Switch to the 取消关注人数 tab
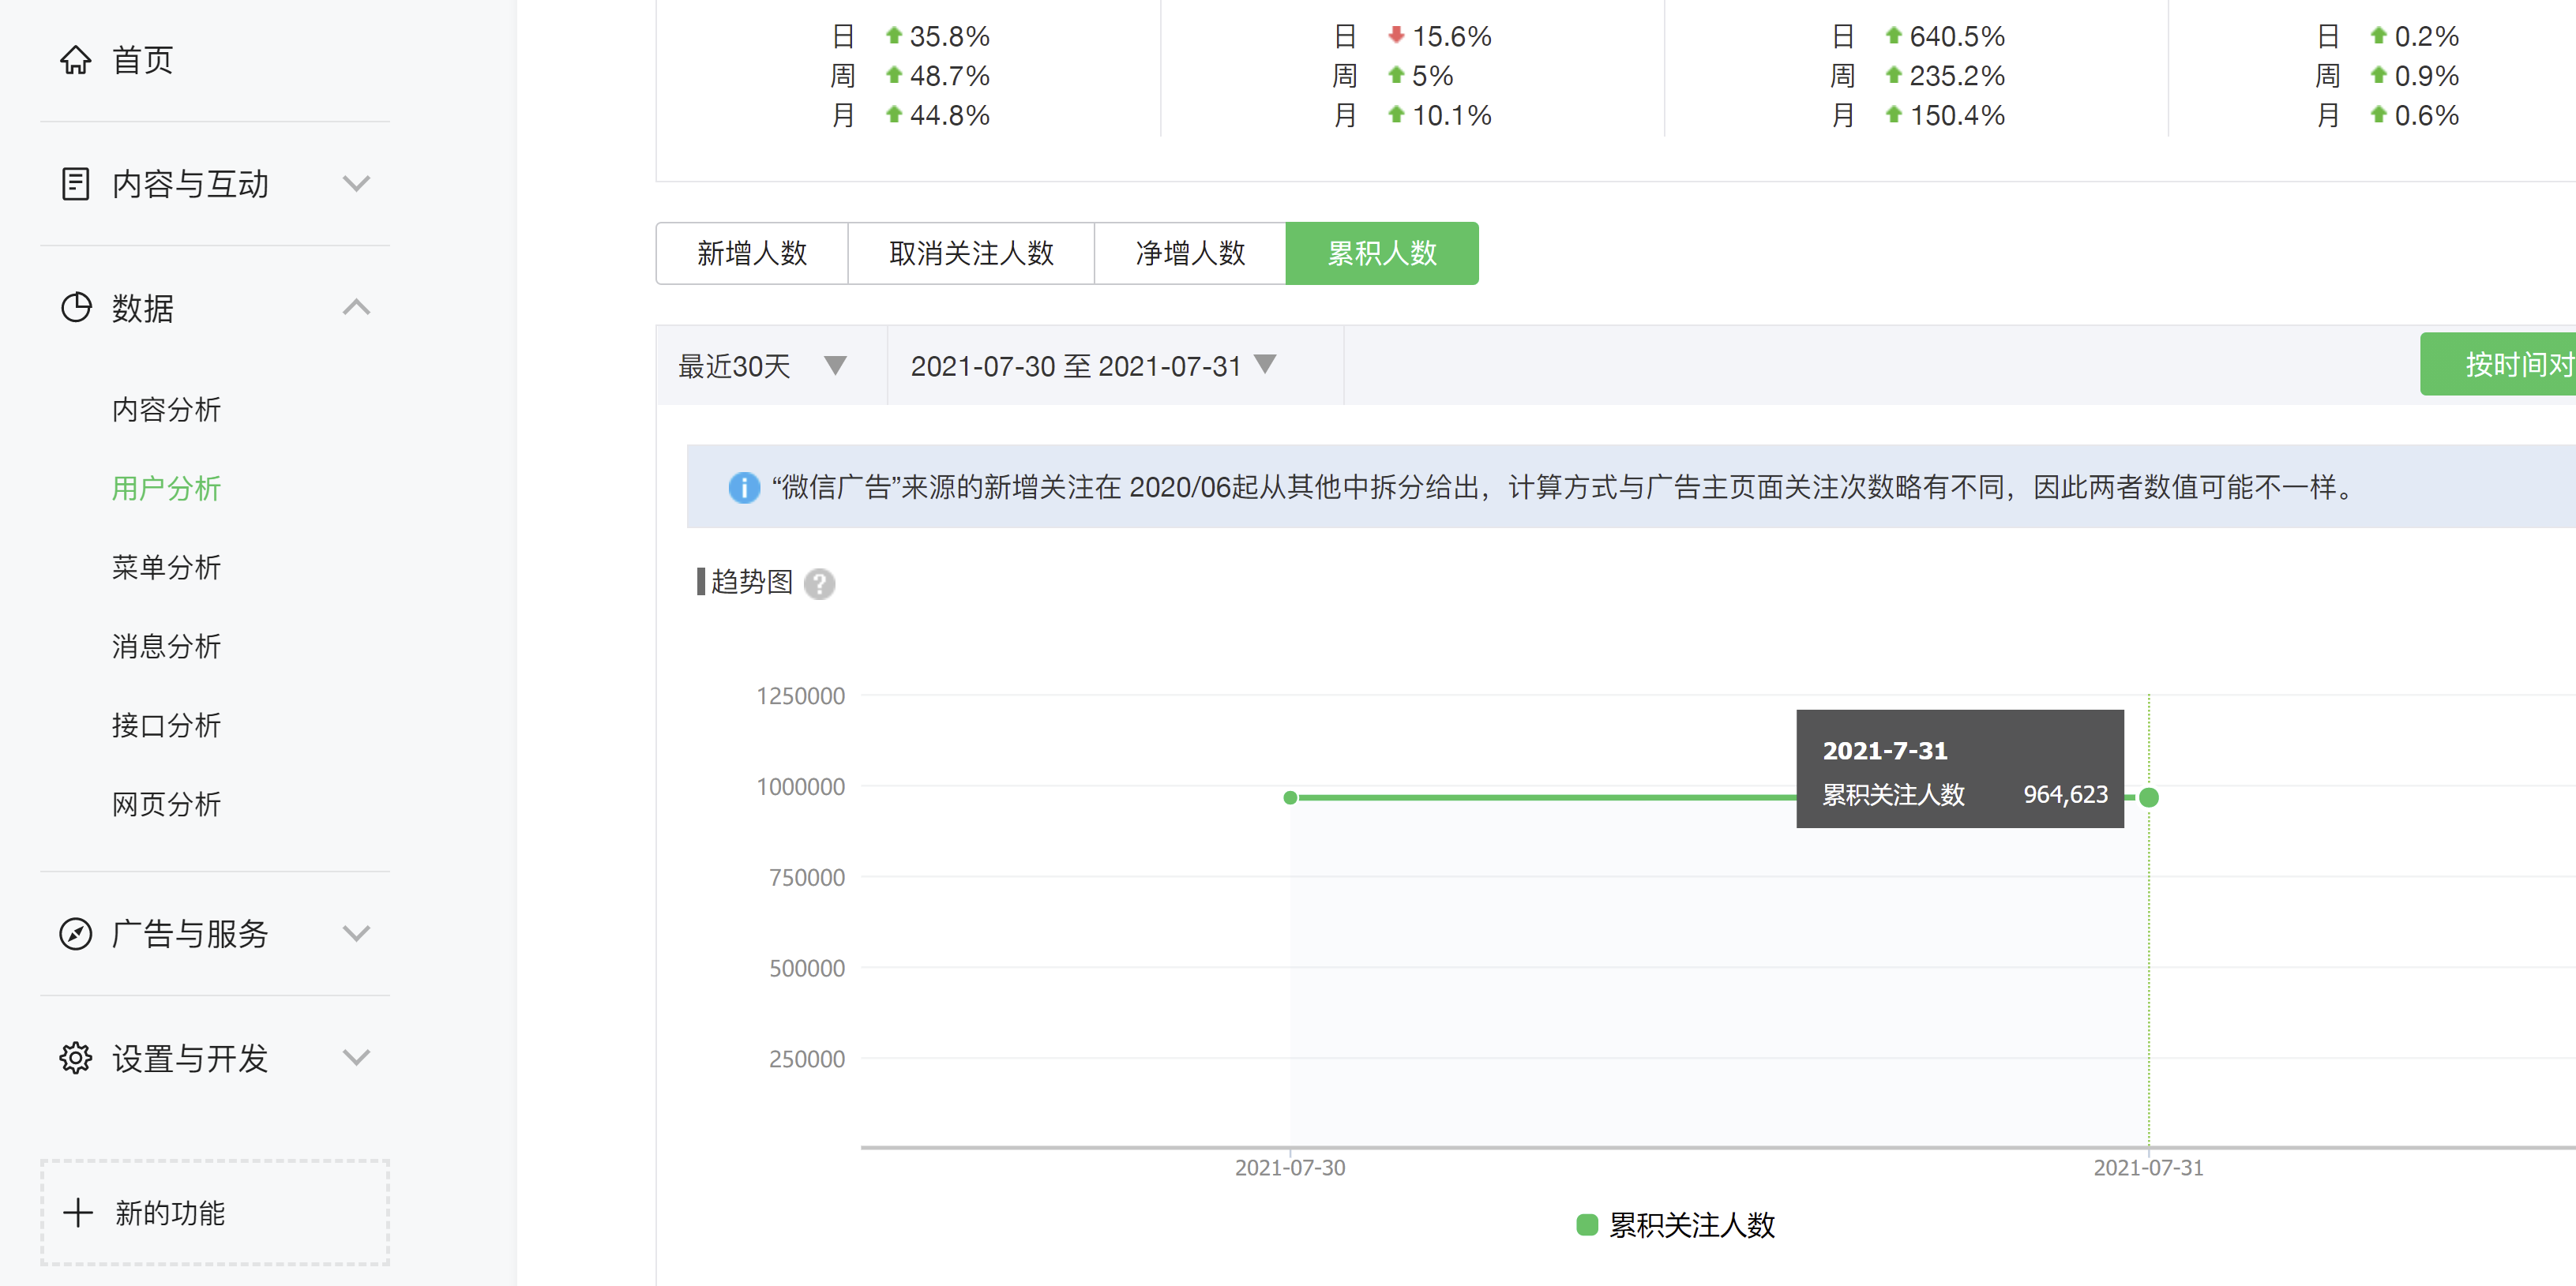This screenshot has width=2576, height=1286. pyautogui.click(x=971, y=253)
